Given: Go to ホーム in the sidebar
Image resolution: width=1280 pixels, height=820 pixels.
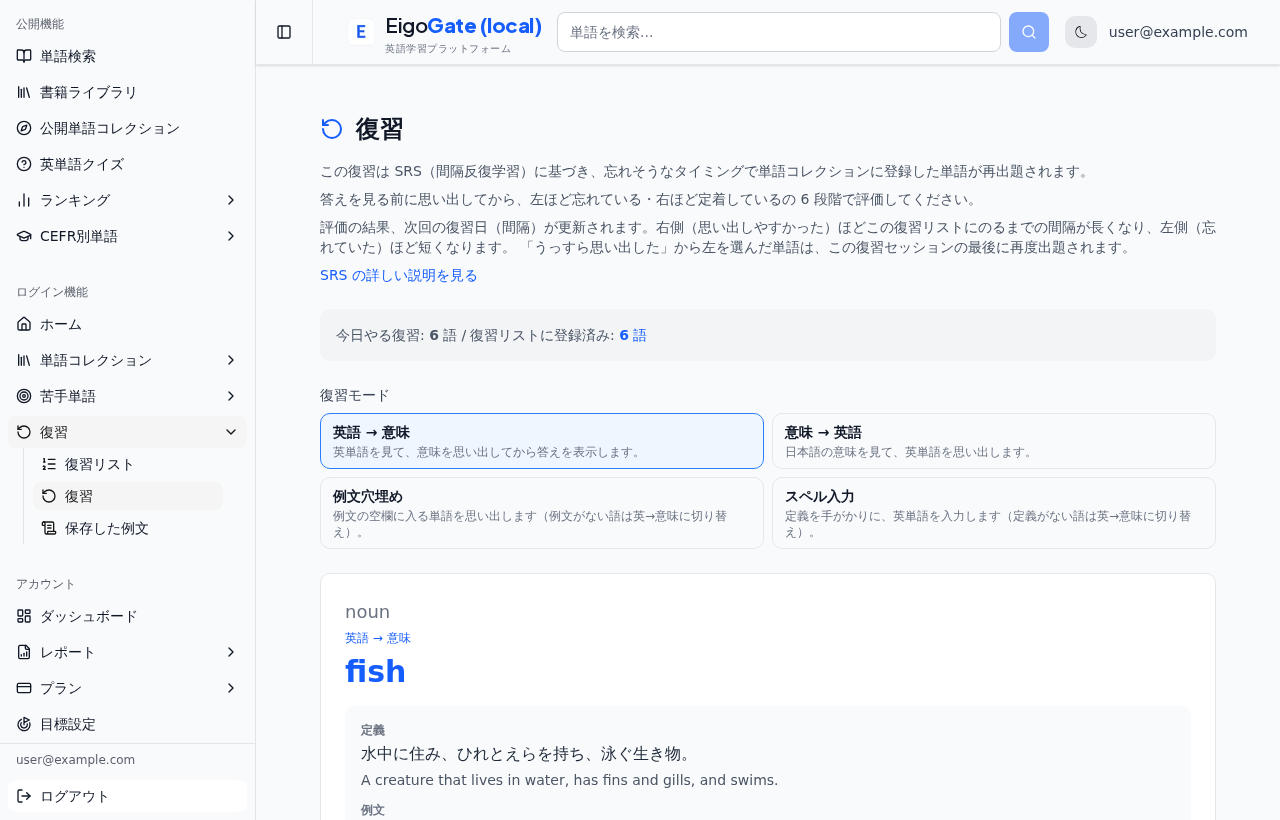Looking at the screenshot, I should pyautogui.click(x=127, y=324).
